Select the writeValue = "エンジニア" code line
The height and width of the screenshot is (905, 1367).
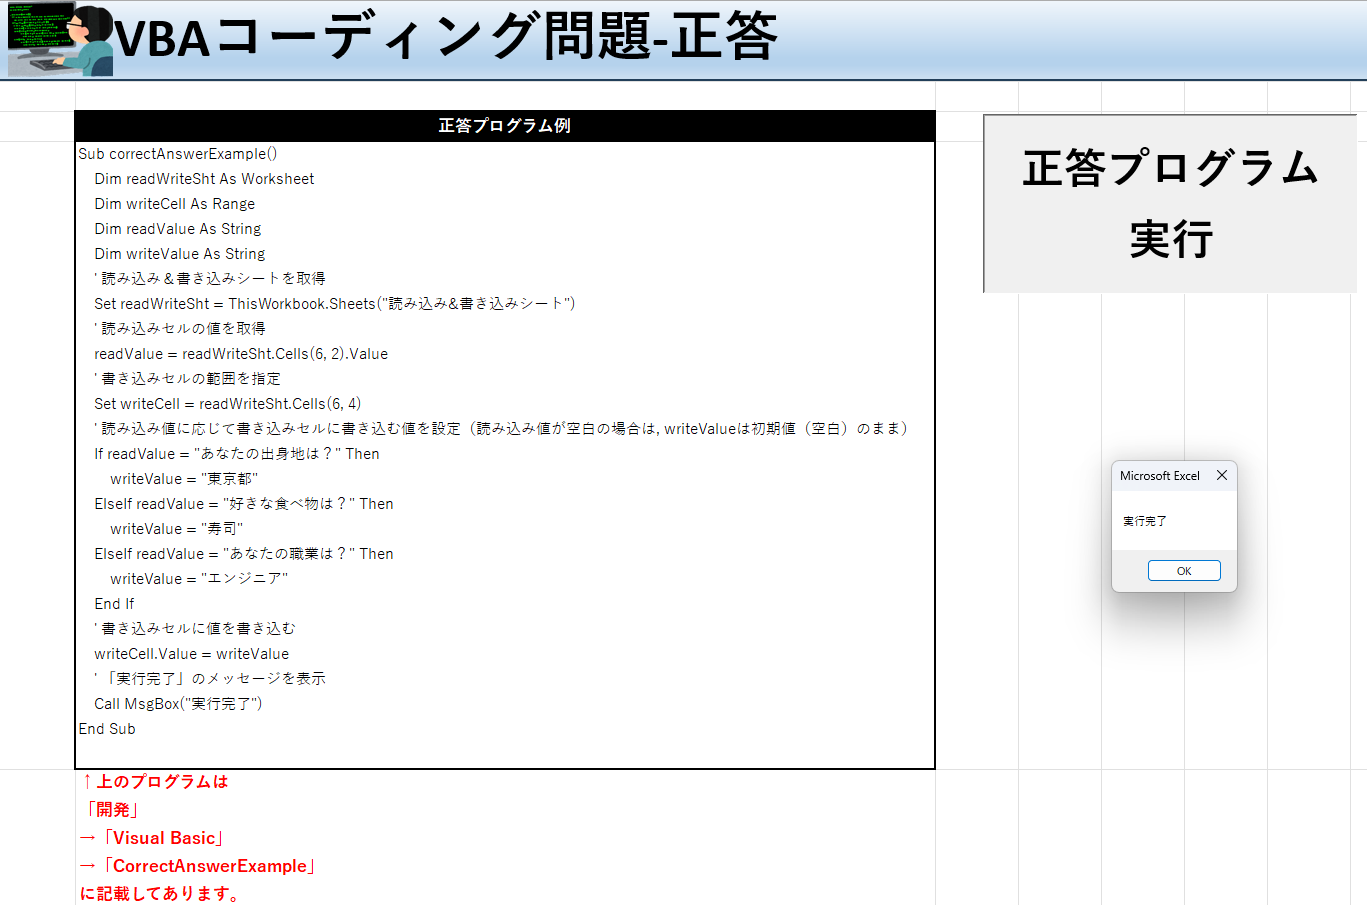(x=199, y=579)
